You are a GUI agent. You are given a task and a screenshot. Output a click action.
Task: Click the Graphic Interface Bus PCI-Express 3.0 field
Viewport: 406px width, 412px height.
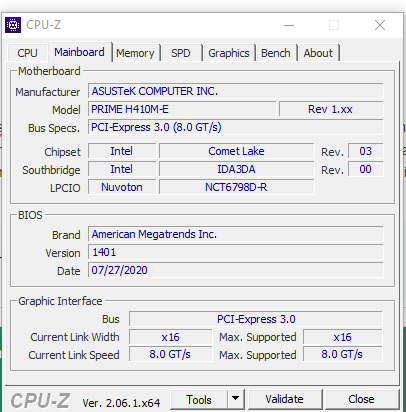(256, 319)
